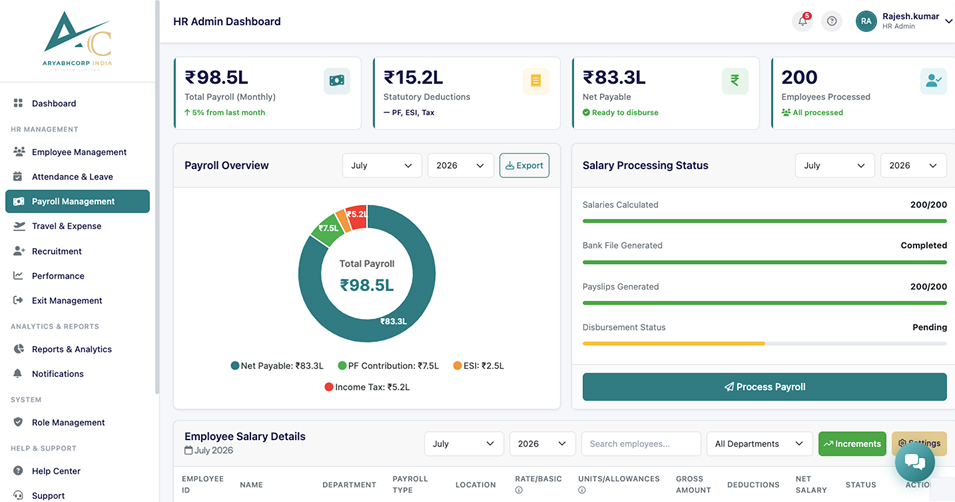Screen dimensions: 955x502
Task: Click the info icon under Rate/Basic column
Action: point(518,490)
